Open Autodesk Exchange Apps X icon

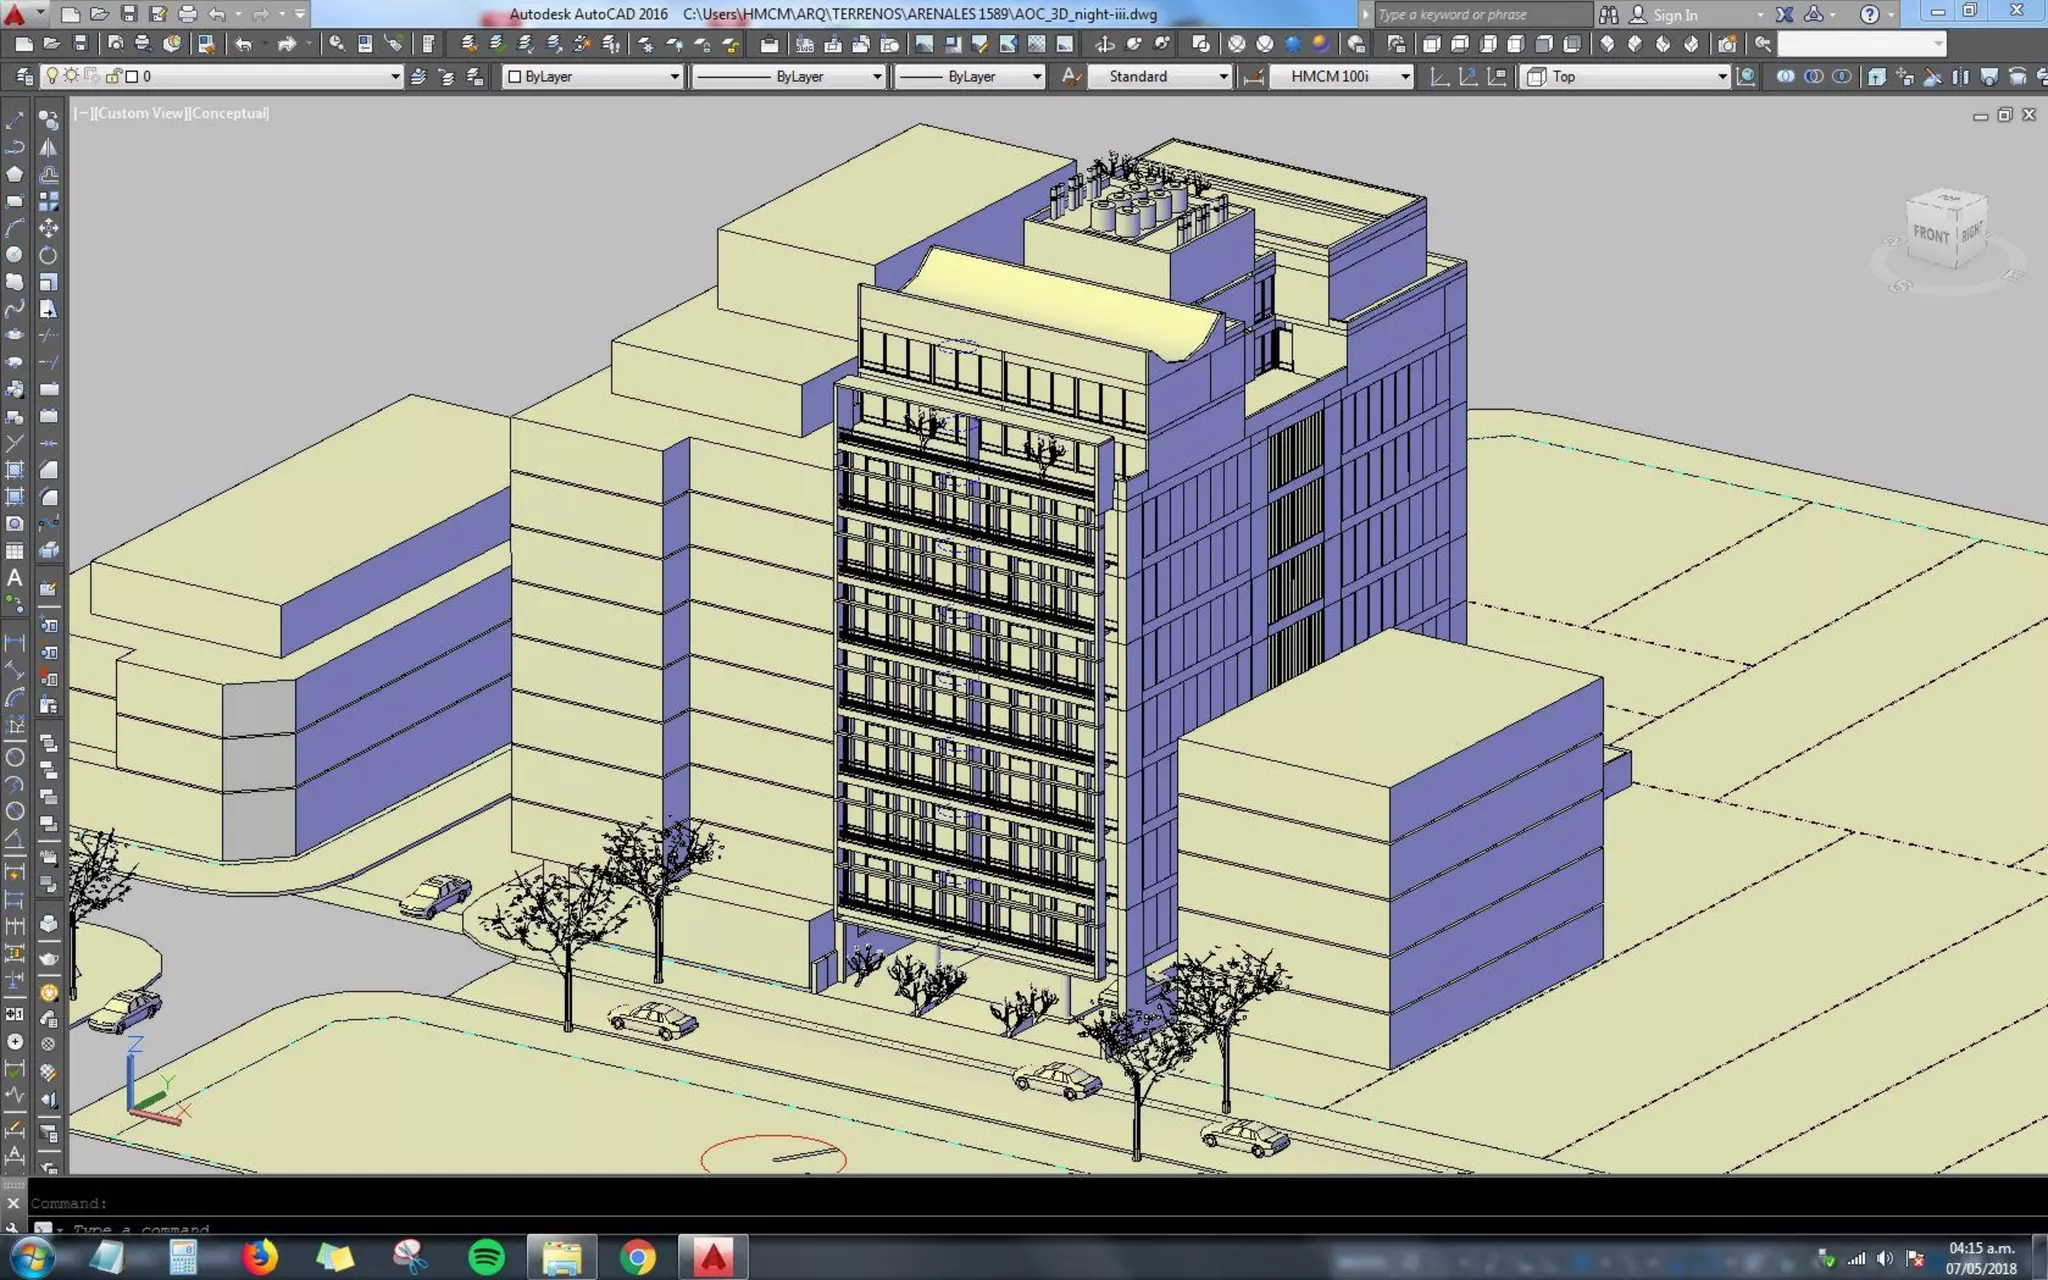[1785, 14]
